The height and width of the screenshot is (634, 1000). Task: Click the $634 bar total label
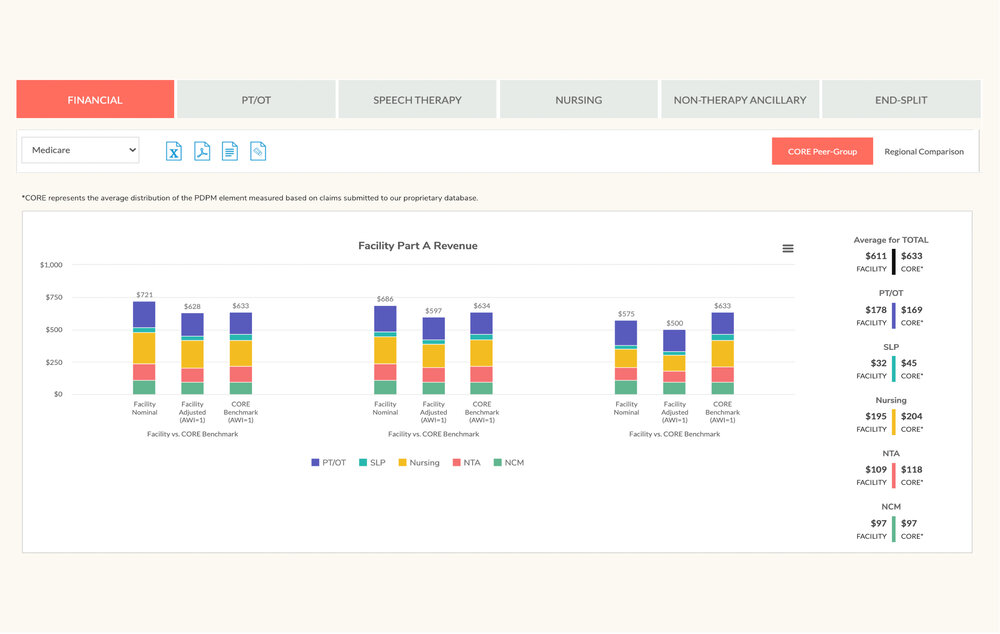tap(482, 306)
